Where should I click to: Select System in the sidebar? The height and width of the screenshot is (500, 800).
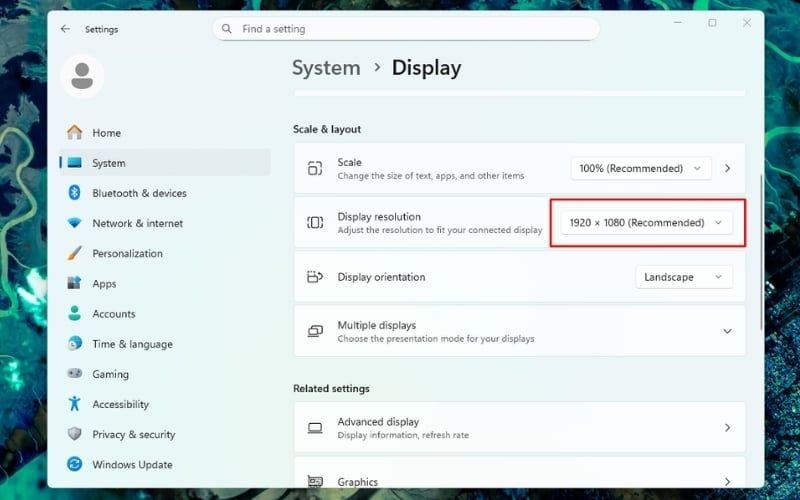pos(109,163)
